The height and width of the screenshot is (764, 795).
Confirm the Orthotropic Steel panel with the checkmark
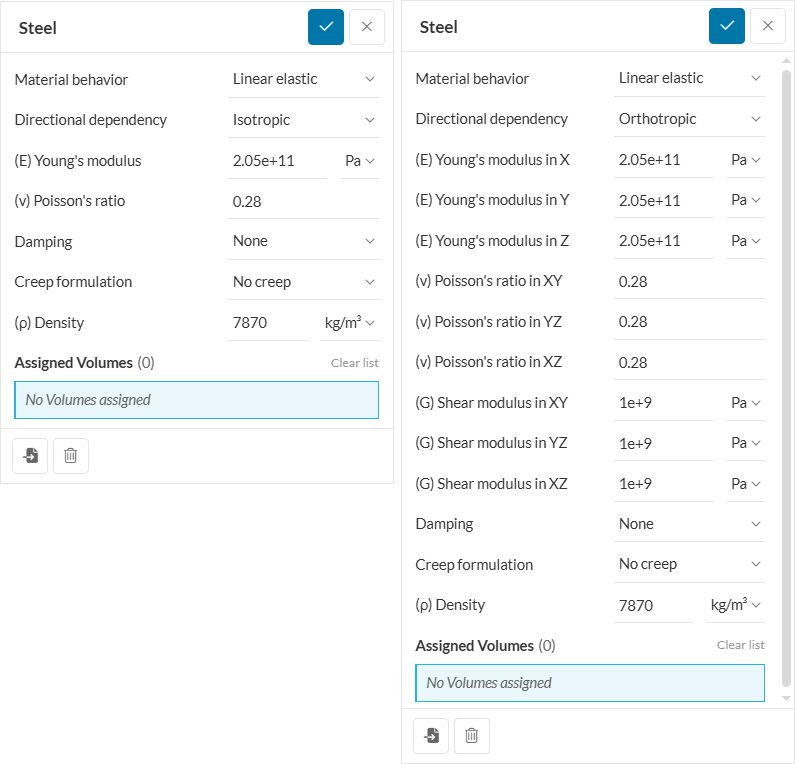727,26
